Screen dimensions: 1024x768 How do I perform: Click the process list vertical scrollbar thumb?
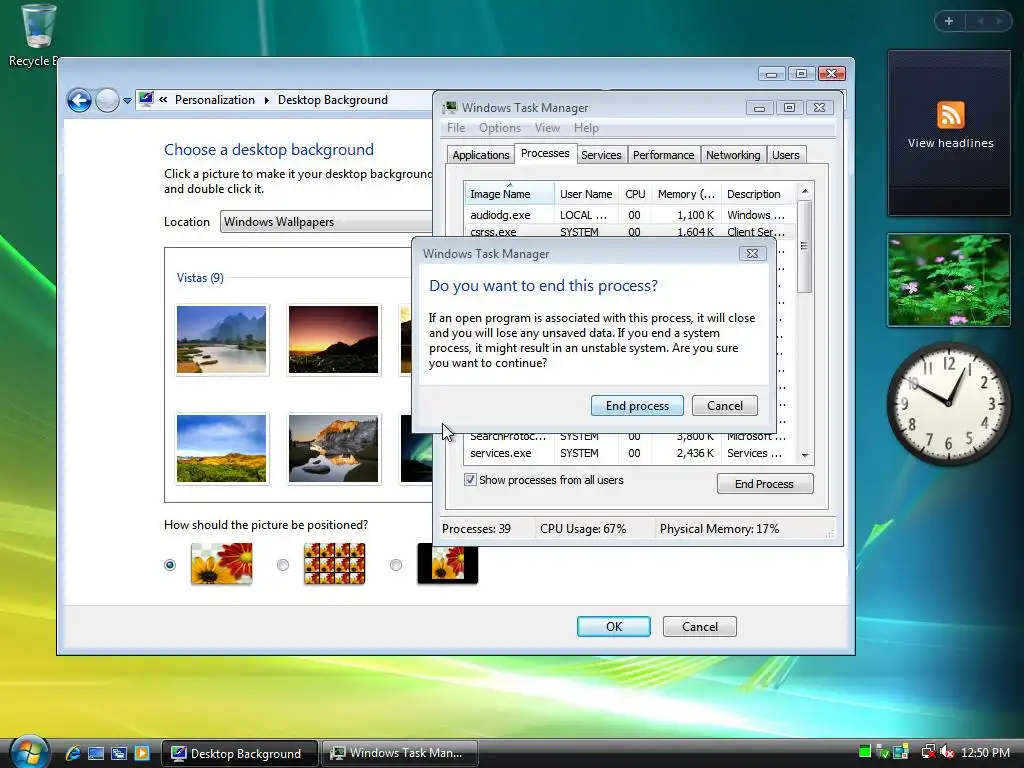click(x=805, y=246)
